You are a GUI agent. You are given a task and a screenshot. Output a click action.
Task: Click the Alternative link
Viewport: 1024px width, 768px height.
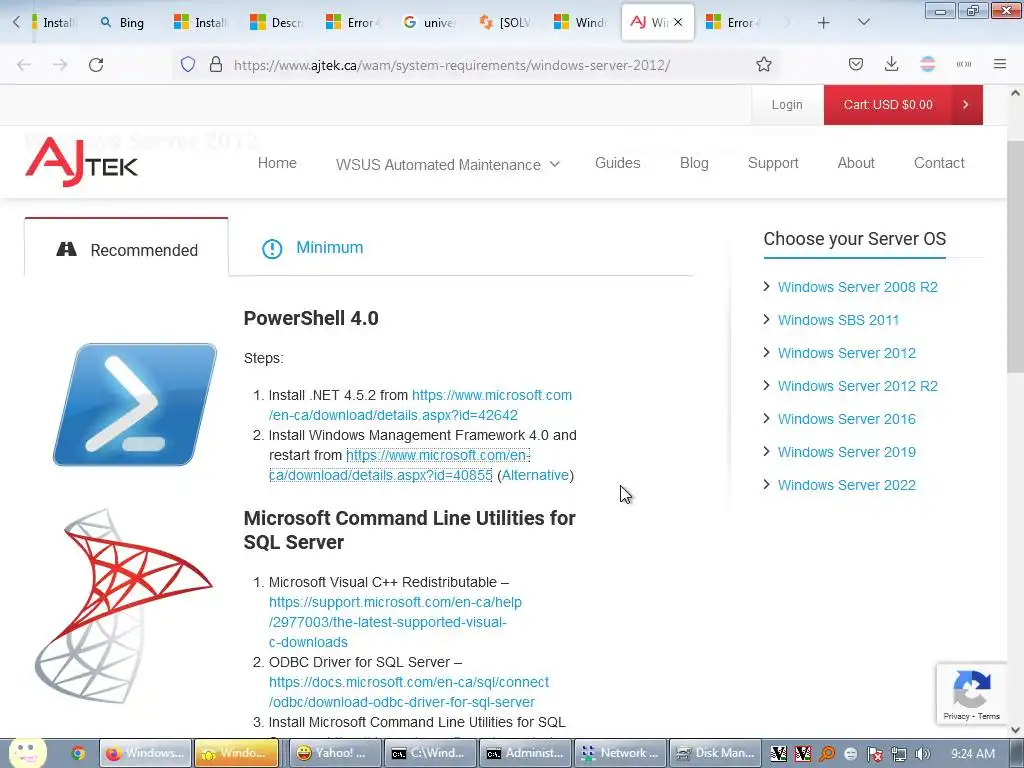(x=535, y=475)
